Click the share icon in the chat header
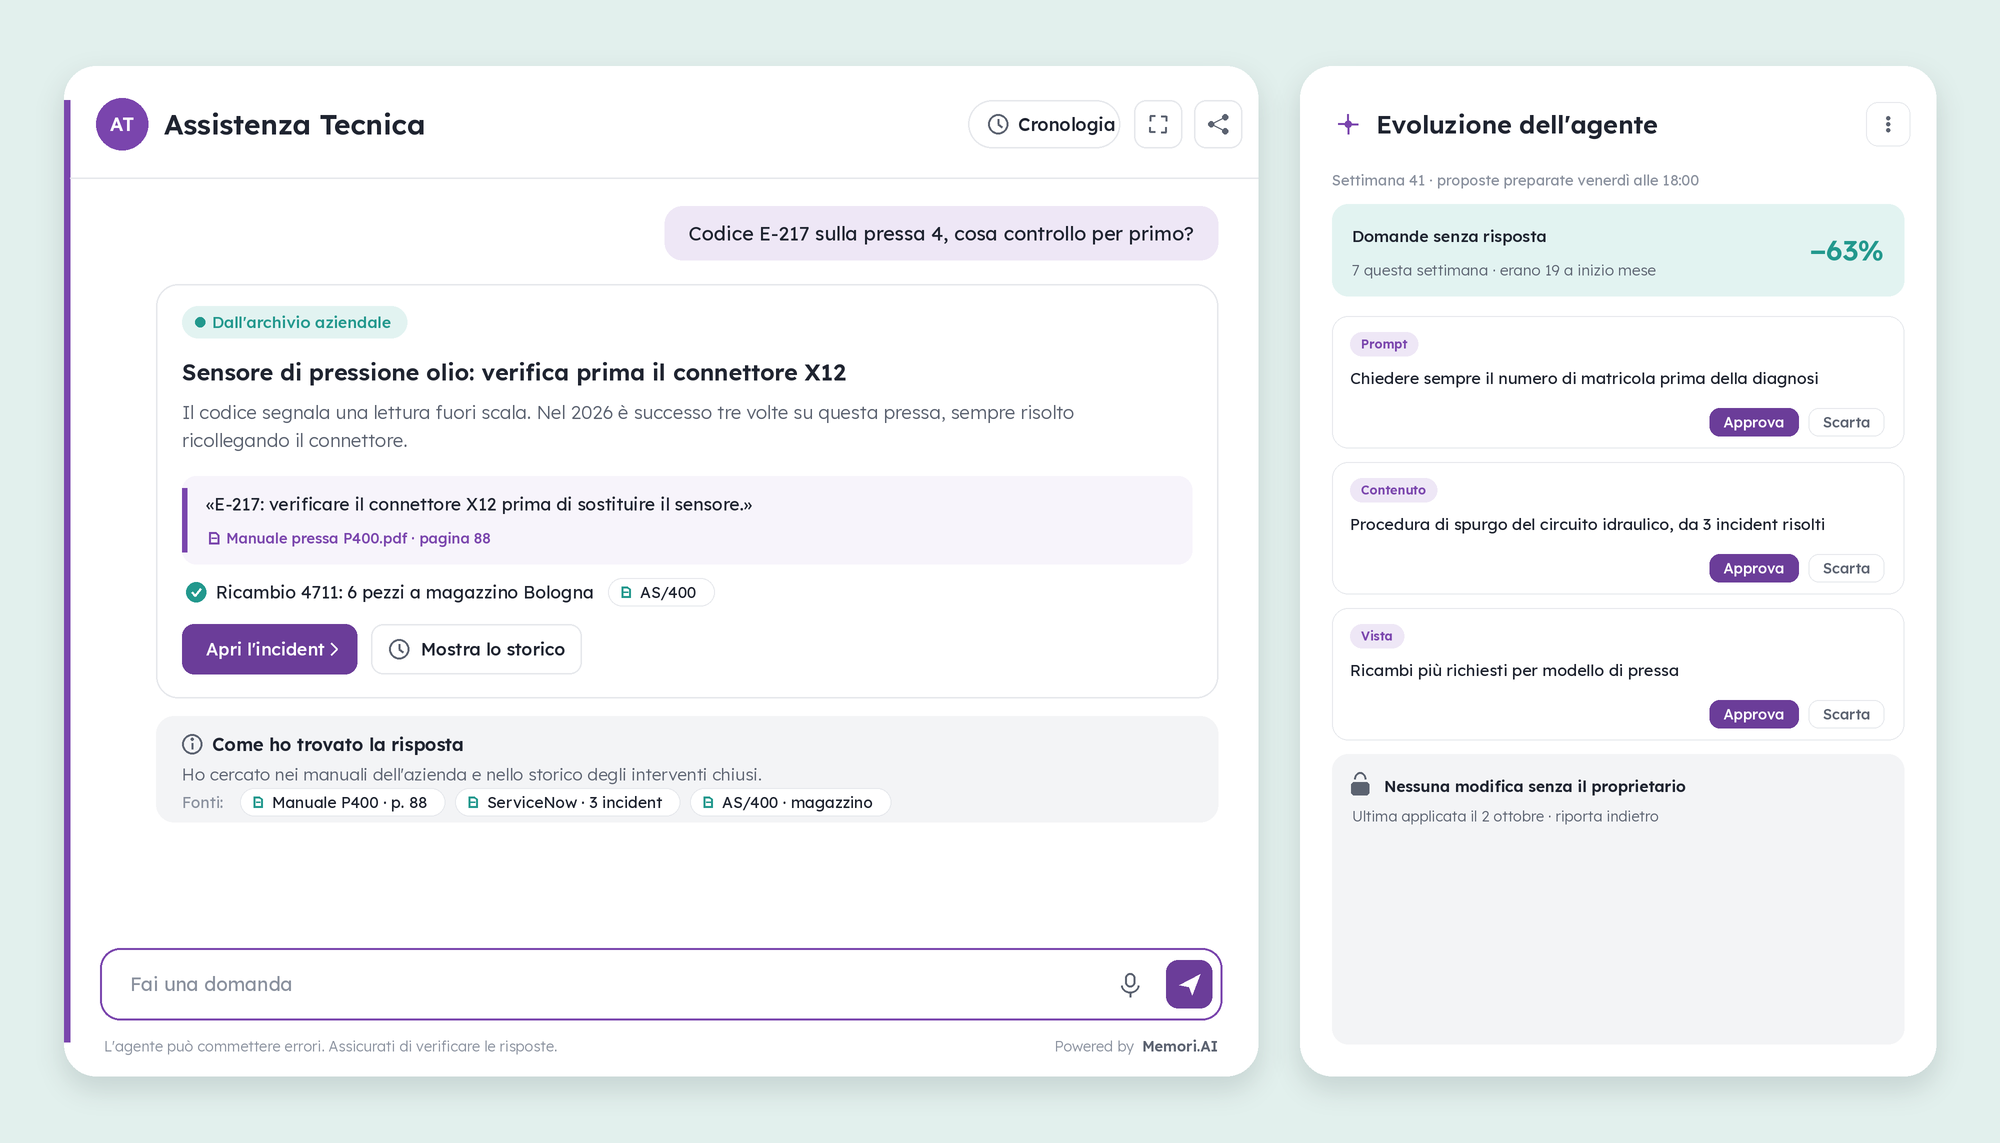This screenshot has width=2000, height=1143. 1218,124
